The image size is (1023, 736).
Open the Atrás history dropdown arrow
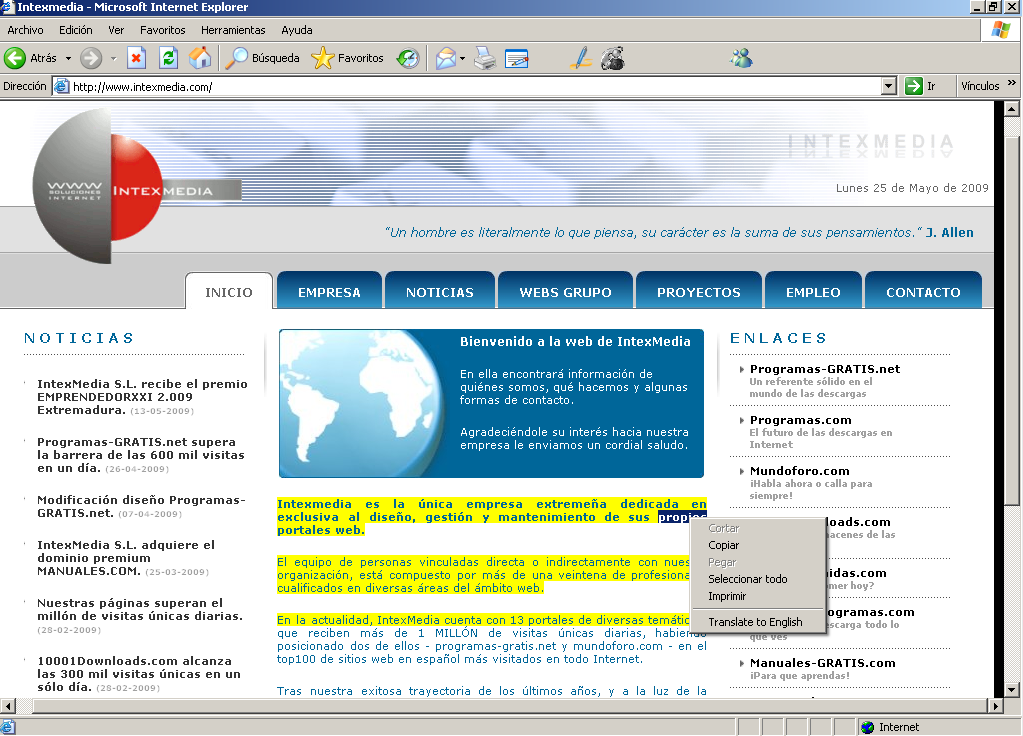click(x=68, y=58)
